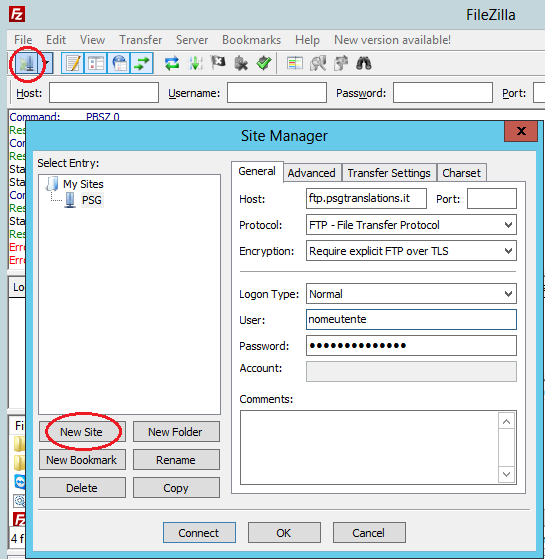Open the Site Manager toolbar icon
This screenshot has width=545, height=559.
pyautogui.click(x=26, y=63)
